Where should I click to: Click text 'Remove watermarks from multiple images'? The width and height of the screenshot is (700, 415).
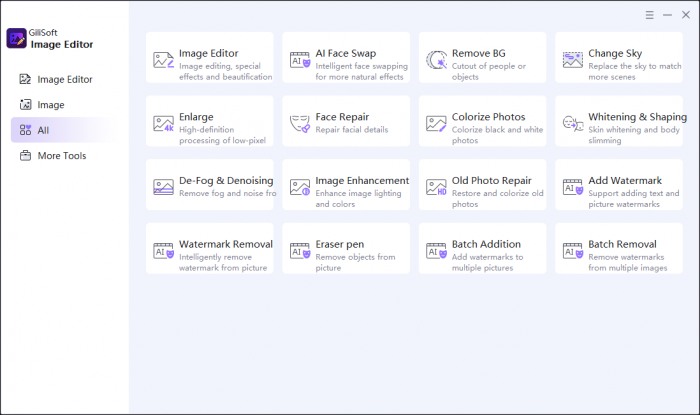point(627,263)
